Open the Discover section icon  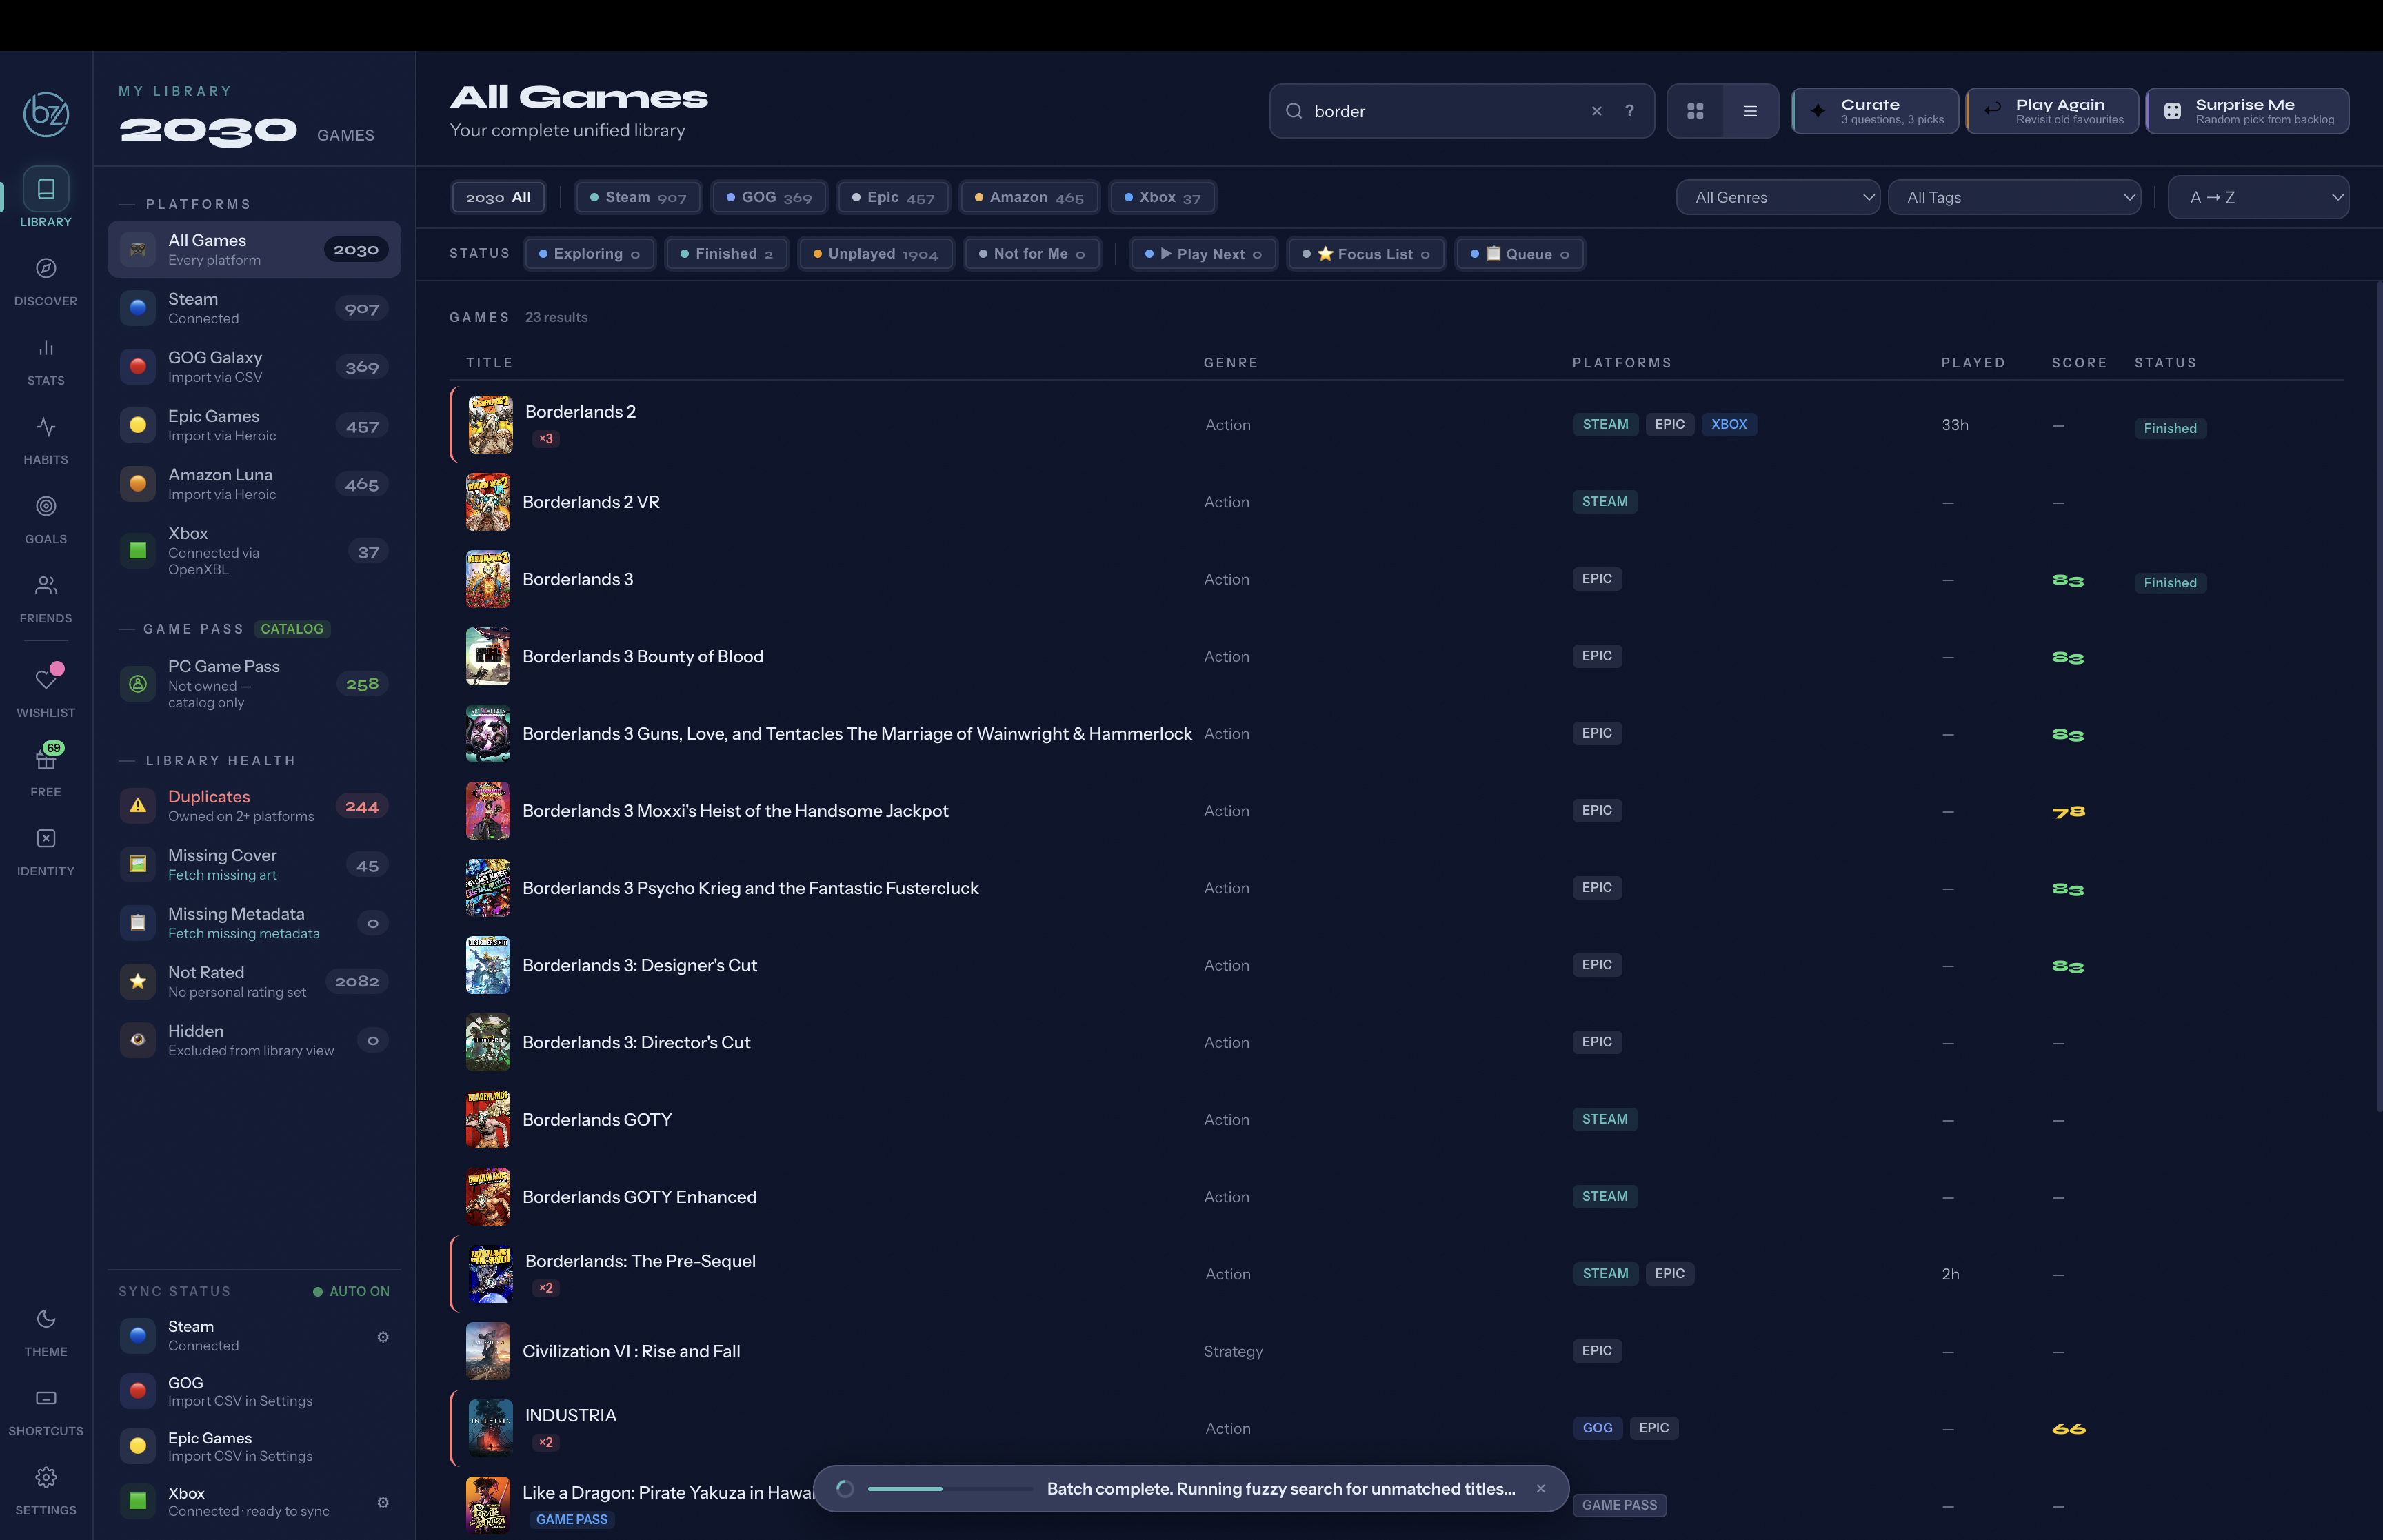pyautogui.click(x=46, y=268)
